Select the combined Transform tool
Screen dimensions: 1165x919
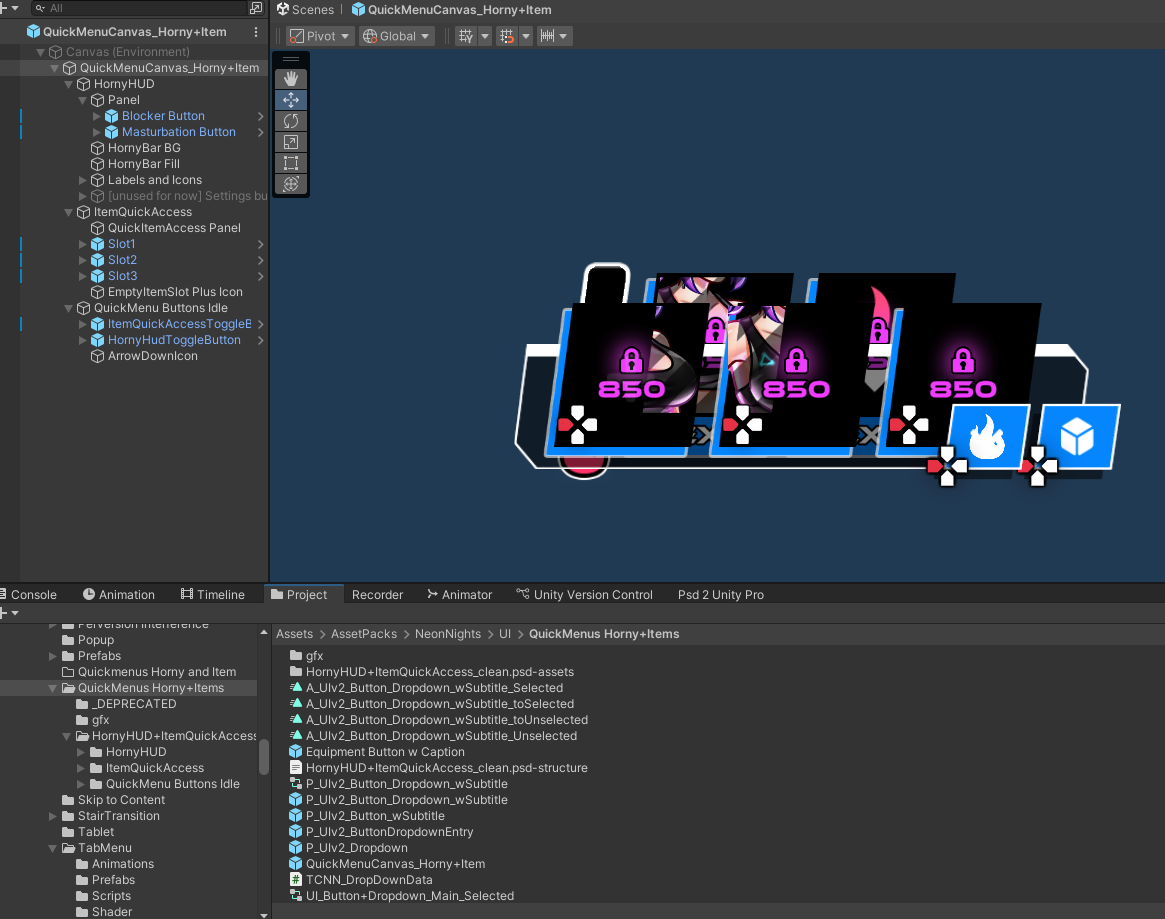point(291,184)
